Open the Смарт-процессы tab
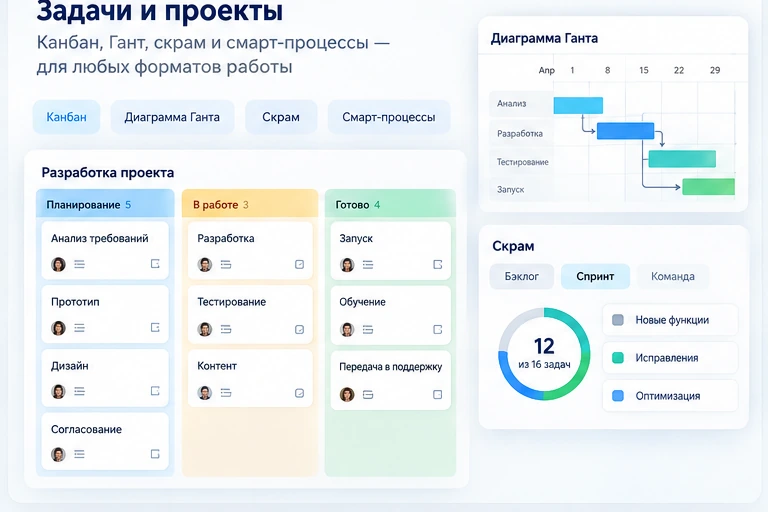 pos(388,117)
